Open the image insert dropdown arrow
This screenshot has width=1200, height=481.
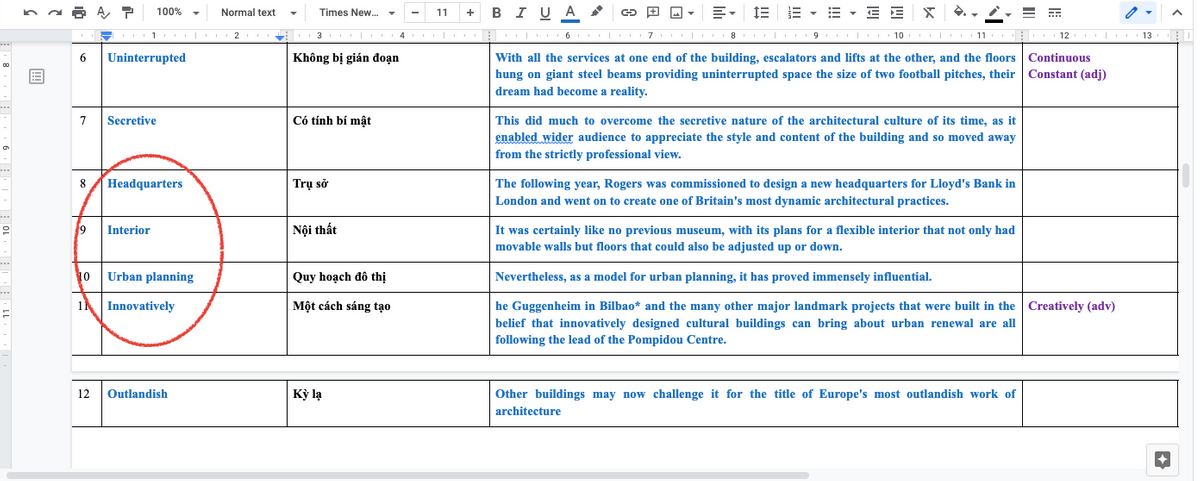click(691, 14)
